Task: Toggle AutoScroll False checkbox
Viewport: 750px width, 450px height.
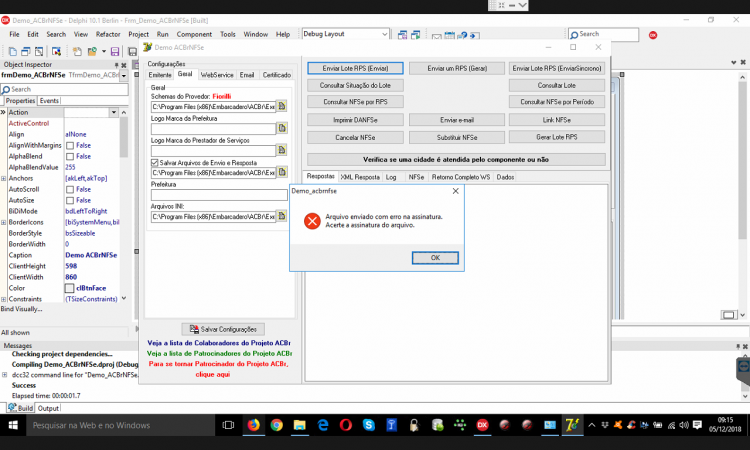Action: tap(70, 189)
